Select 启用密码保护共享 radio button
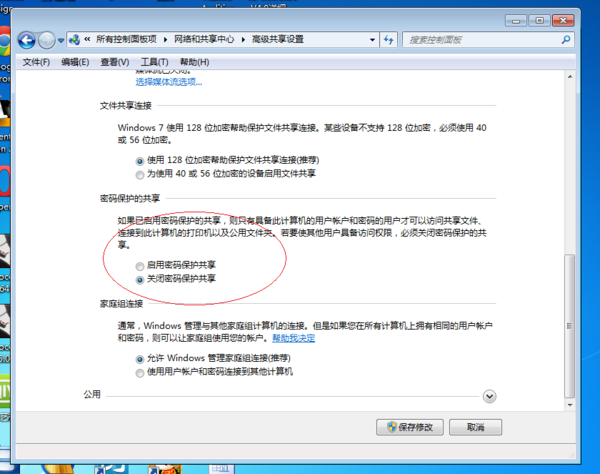This screenshot has height=474, width=600. point(140,266)
